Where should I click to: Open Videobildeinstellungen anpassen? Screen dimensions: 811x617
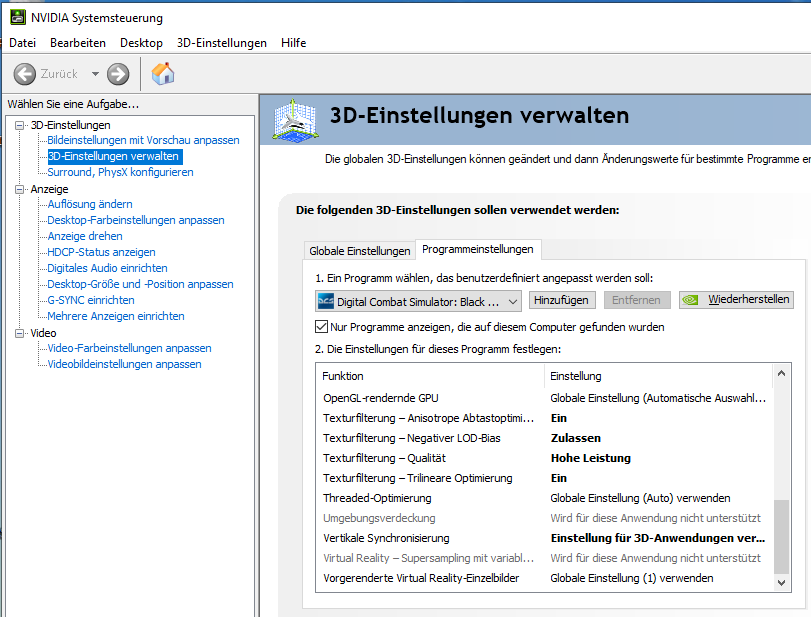(125, 365)
